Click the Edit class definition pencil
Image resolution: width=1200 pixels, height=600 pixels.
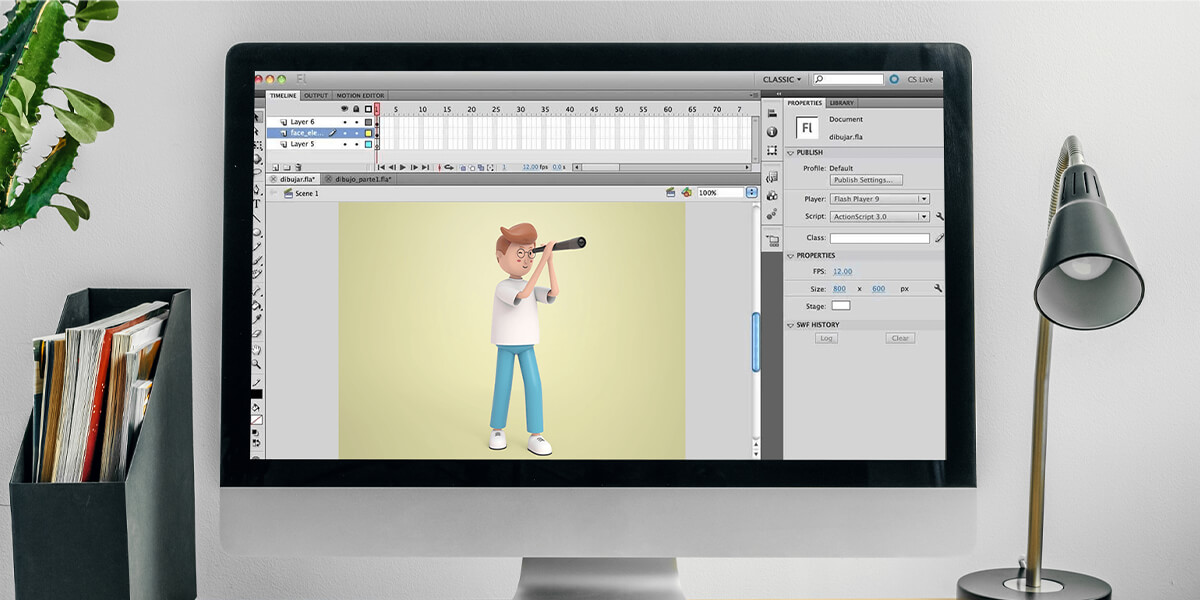click(939, 238)
